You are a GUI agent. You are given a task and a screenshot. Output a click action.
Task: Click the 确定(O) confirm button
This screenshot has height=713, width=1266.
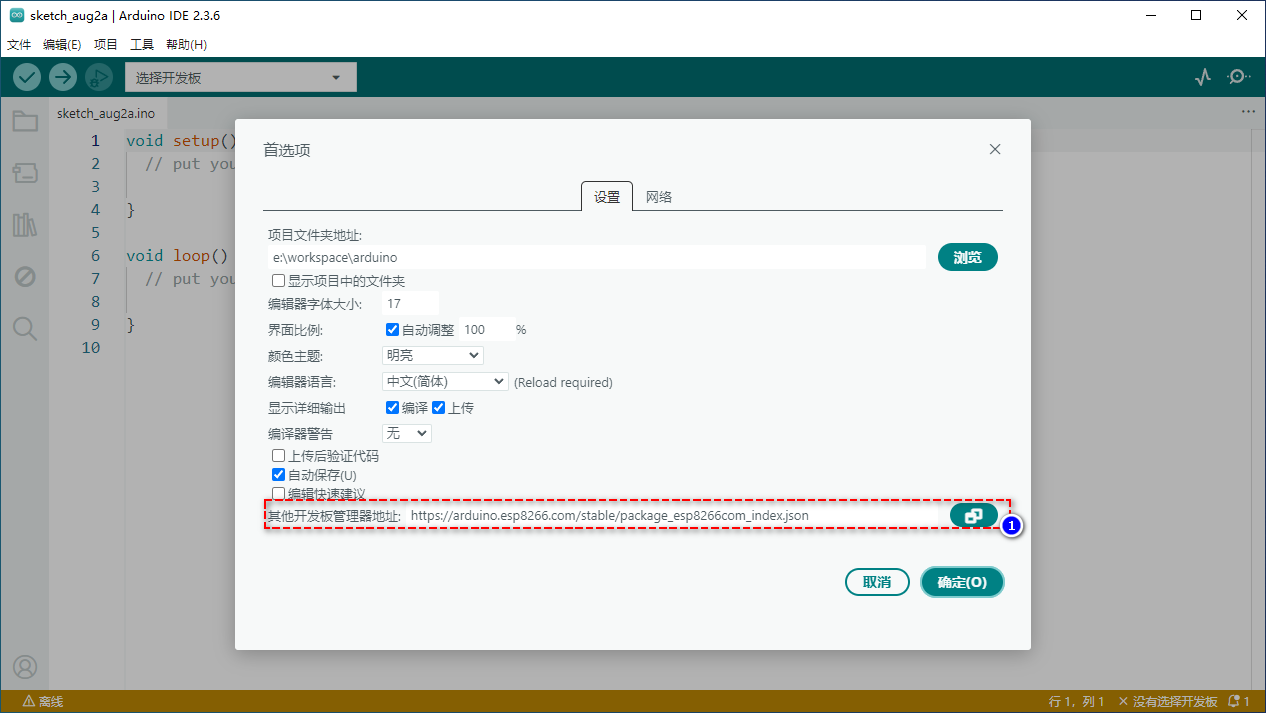[962, 582]
